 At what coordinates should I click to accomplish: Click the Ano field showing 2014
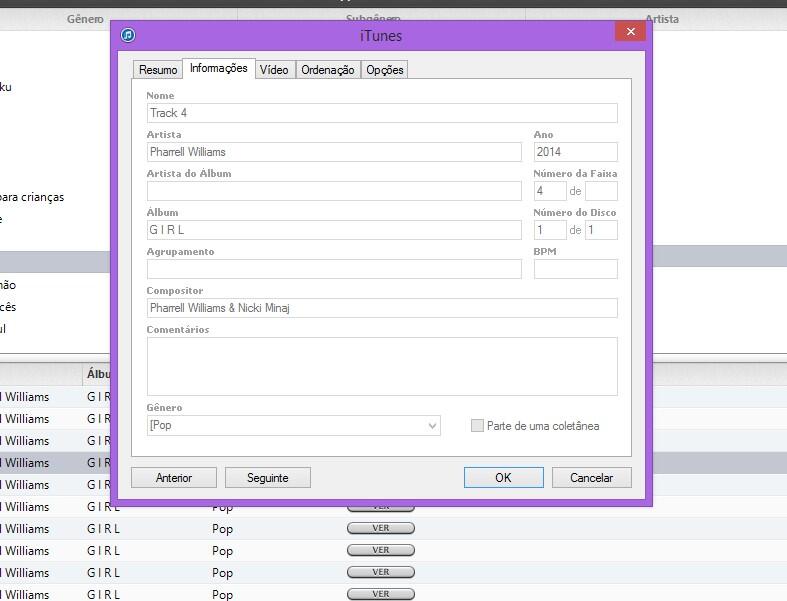pos(576,152)
